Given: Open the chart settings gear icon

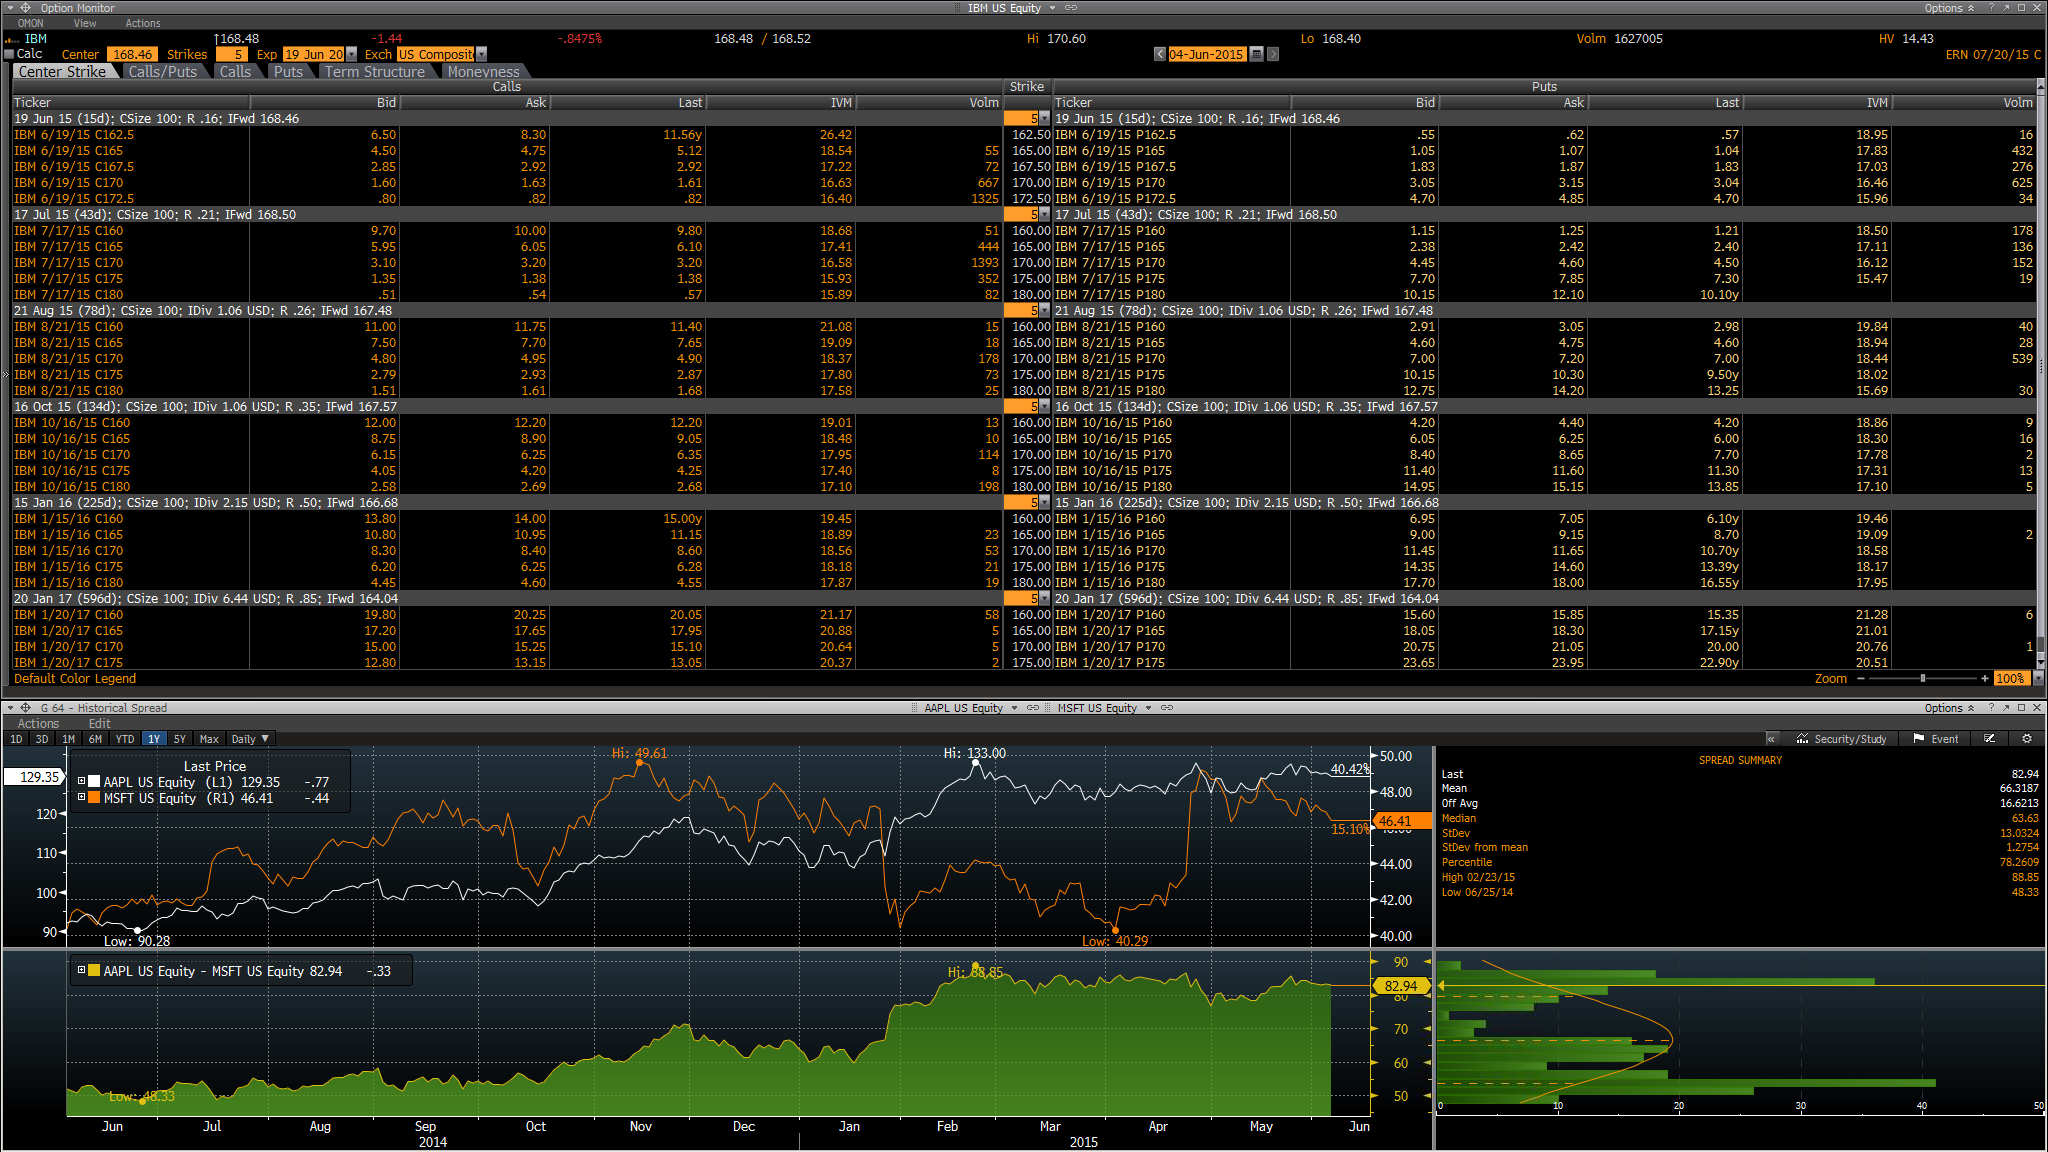Looking at the screenshot, I should (x=2026, y=739).
